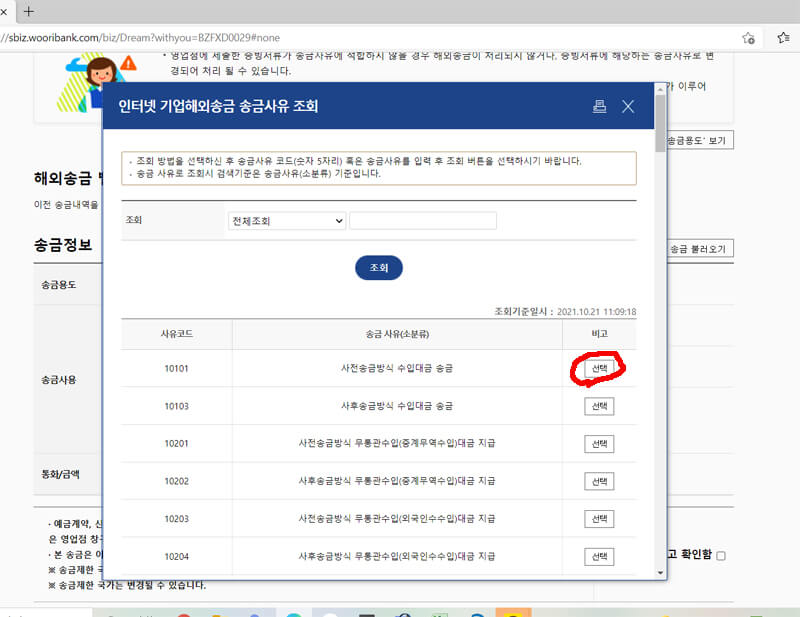800x617 pixels.
Task: Click code cell 10204
Action: click(177, 556)
